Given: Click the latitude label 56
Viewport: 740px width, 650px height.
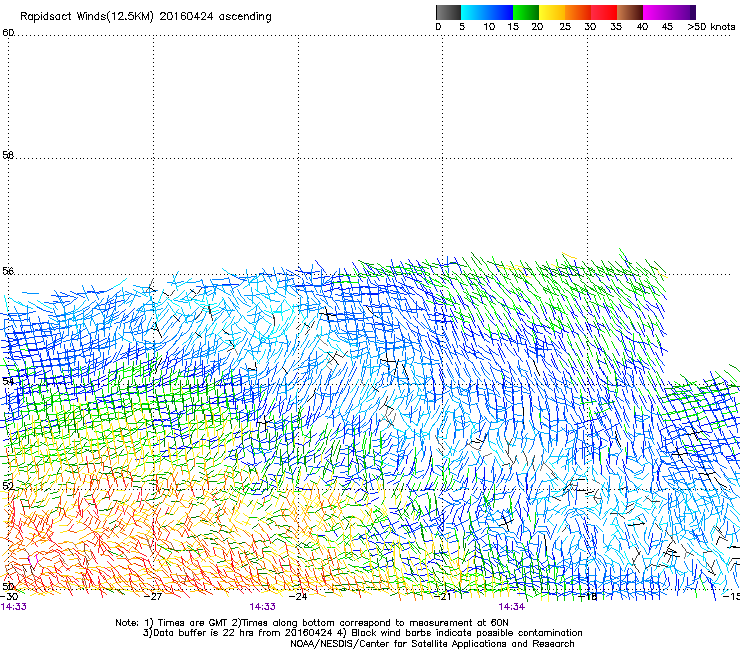Looking at the screenshot, I should pos(8,271).
